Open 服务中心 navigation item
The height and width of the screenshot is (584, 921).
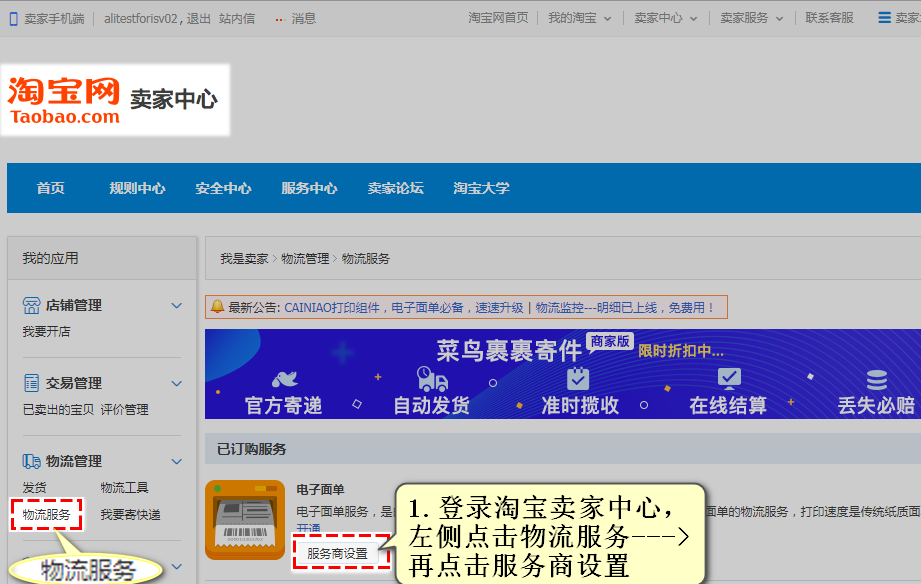[309, 188]
